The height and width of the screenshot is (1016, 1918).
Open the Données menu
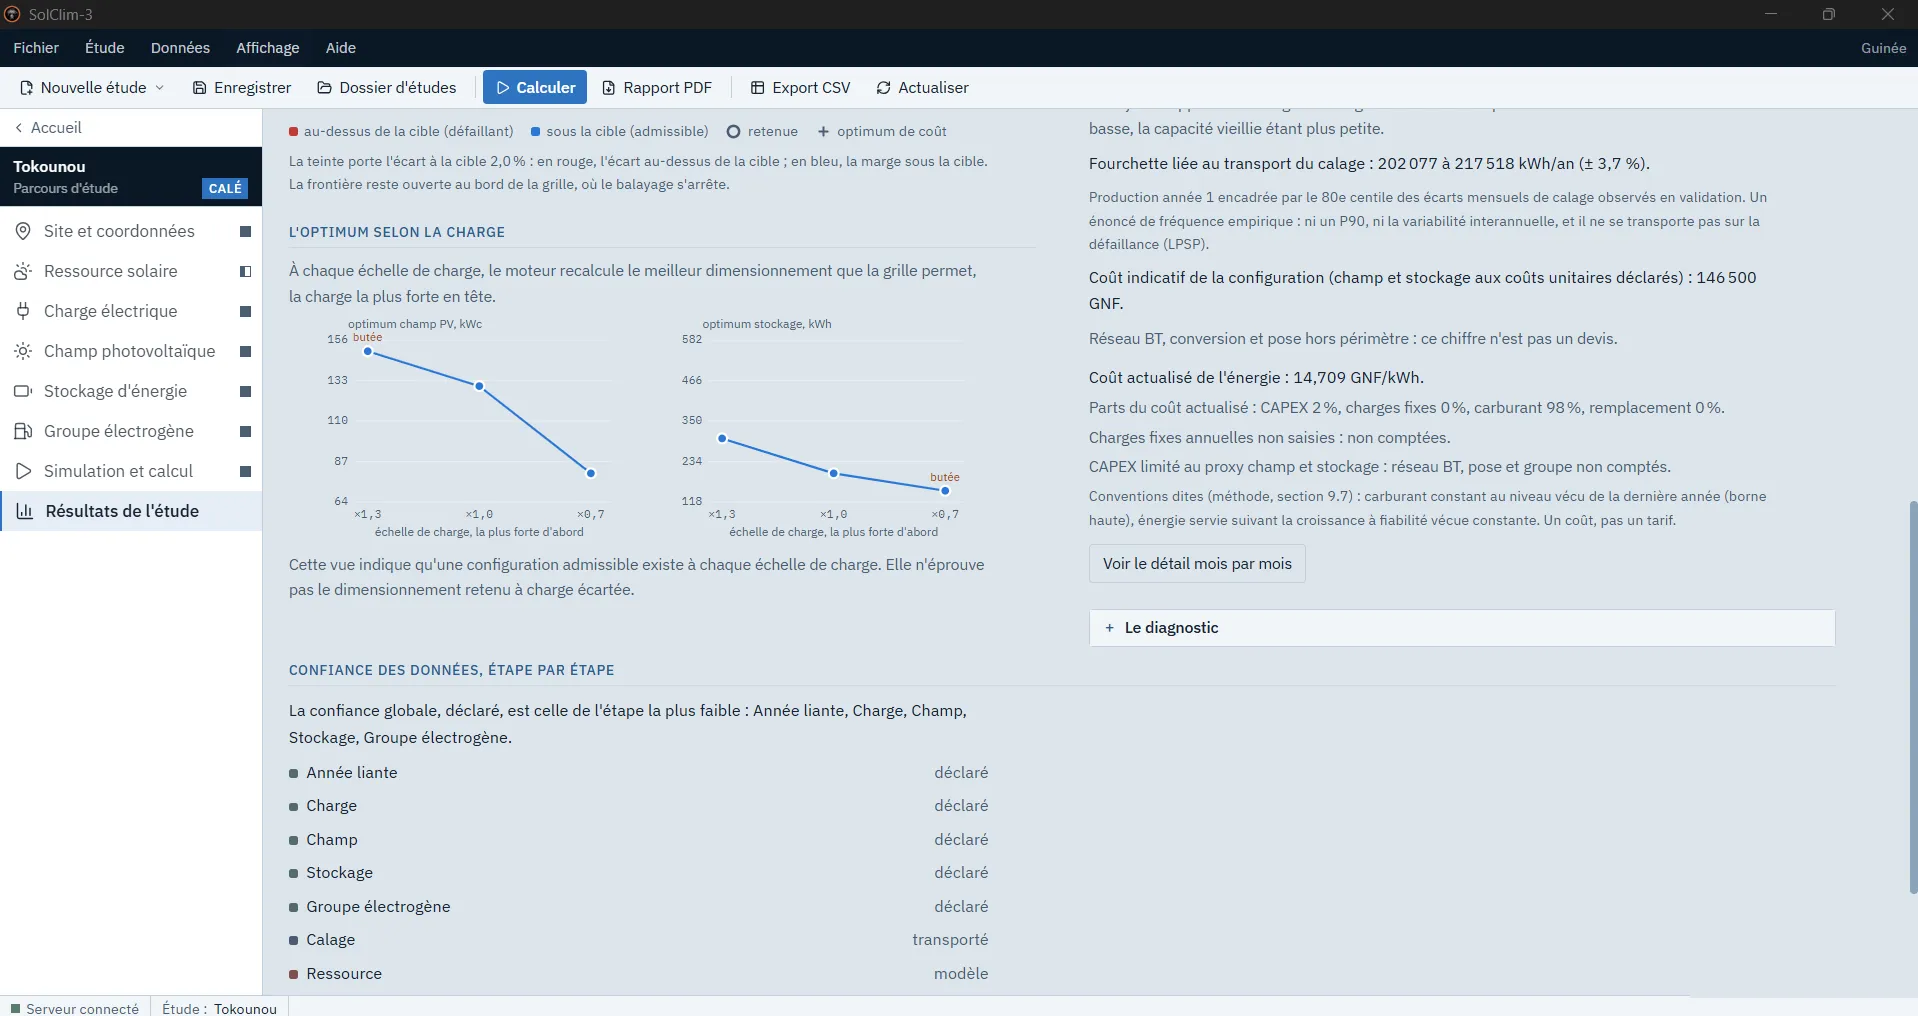coord(180,48)
